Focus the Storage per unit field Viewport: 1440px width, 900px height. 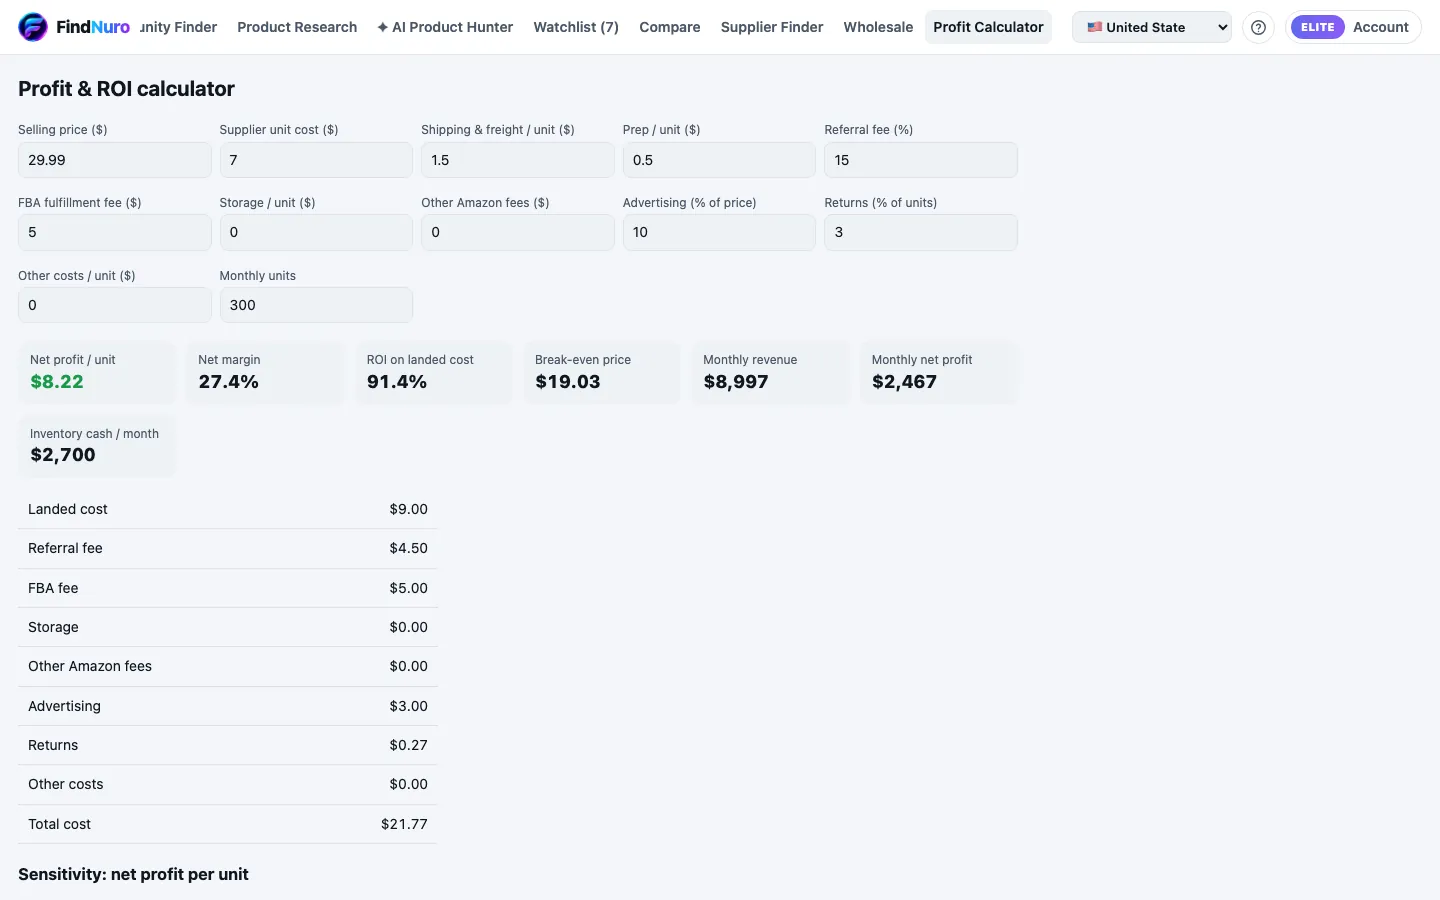coord(316,232)
